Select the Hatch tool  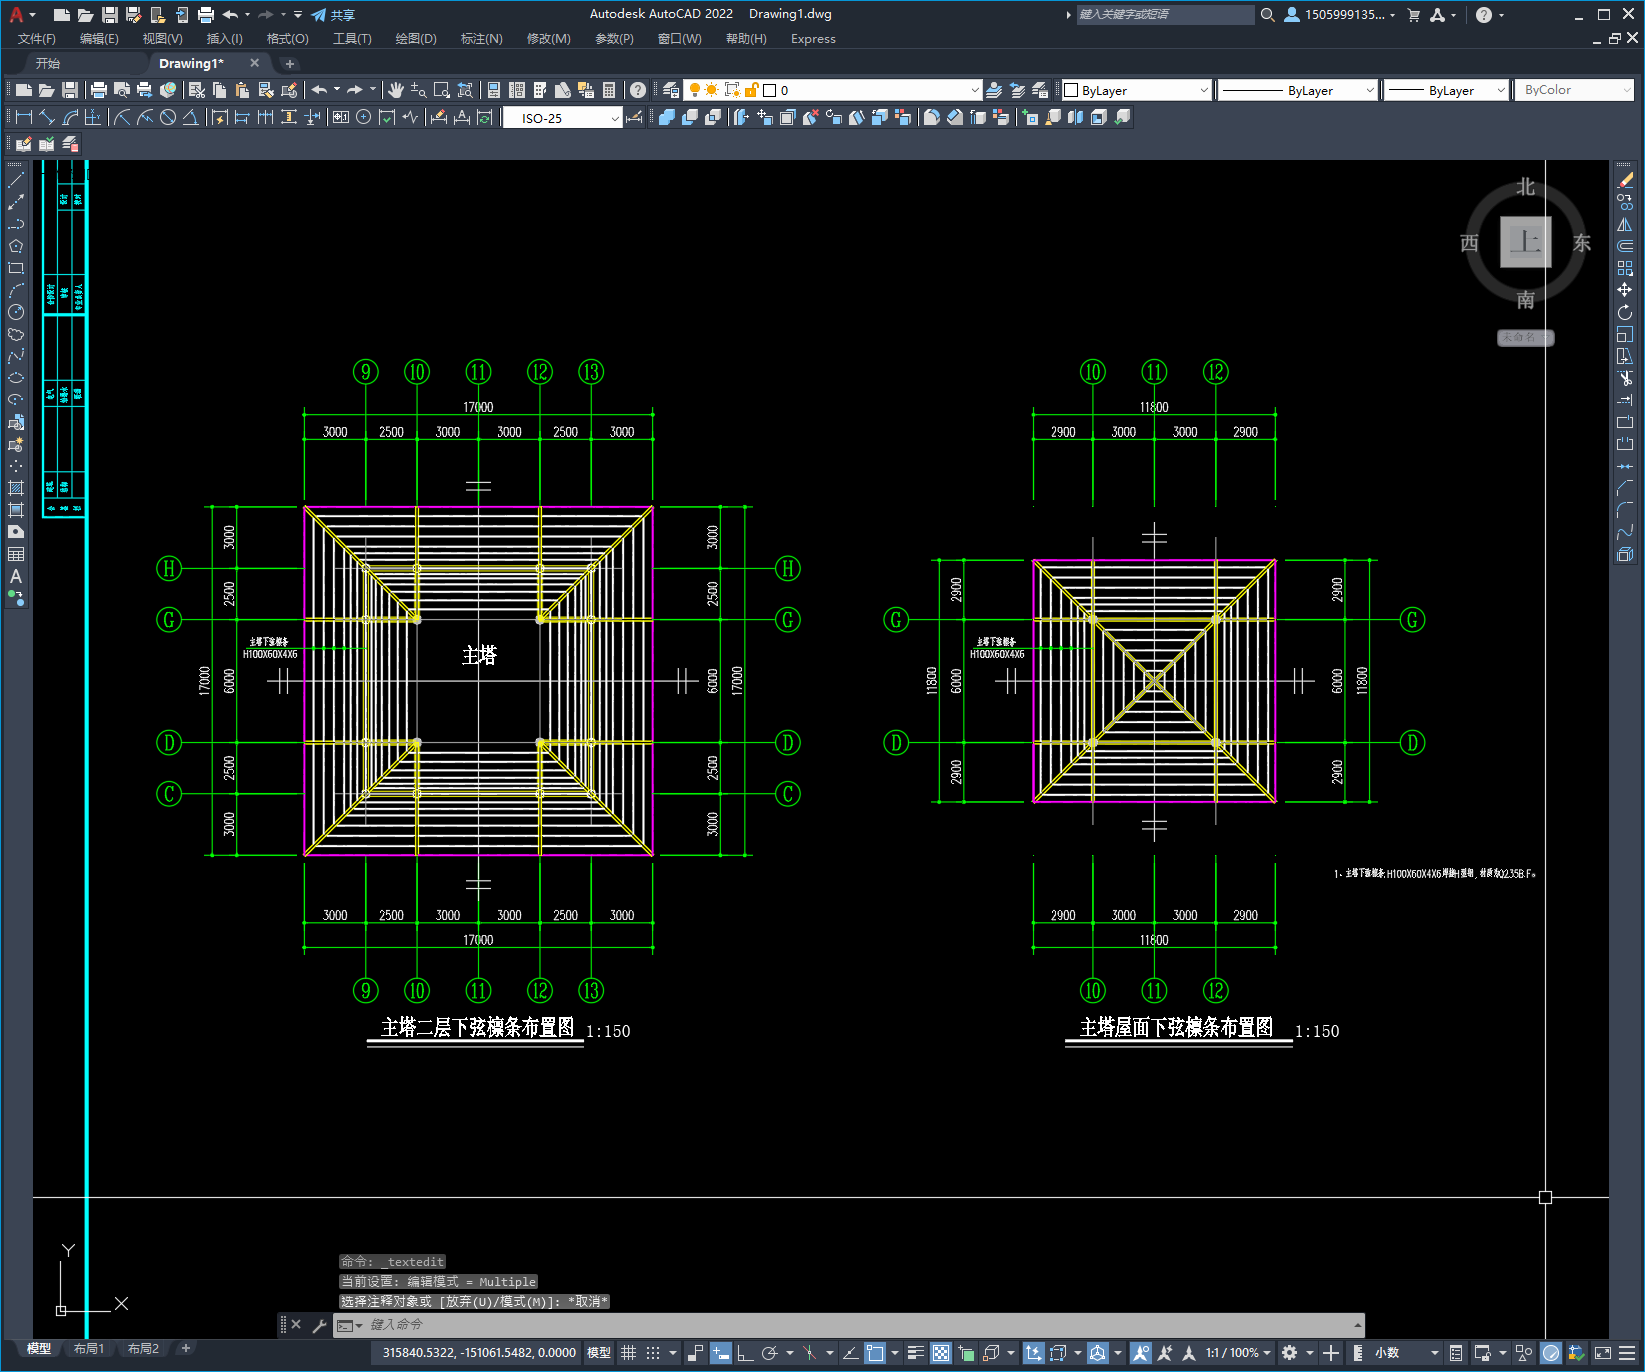(x=16, y=488)
